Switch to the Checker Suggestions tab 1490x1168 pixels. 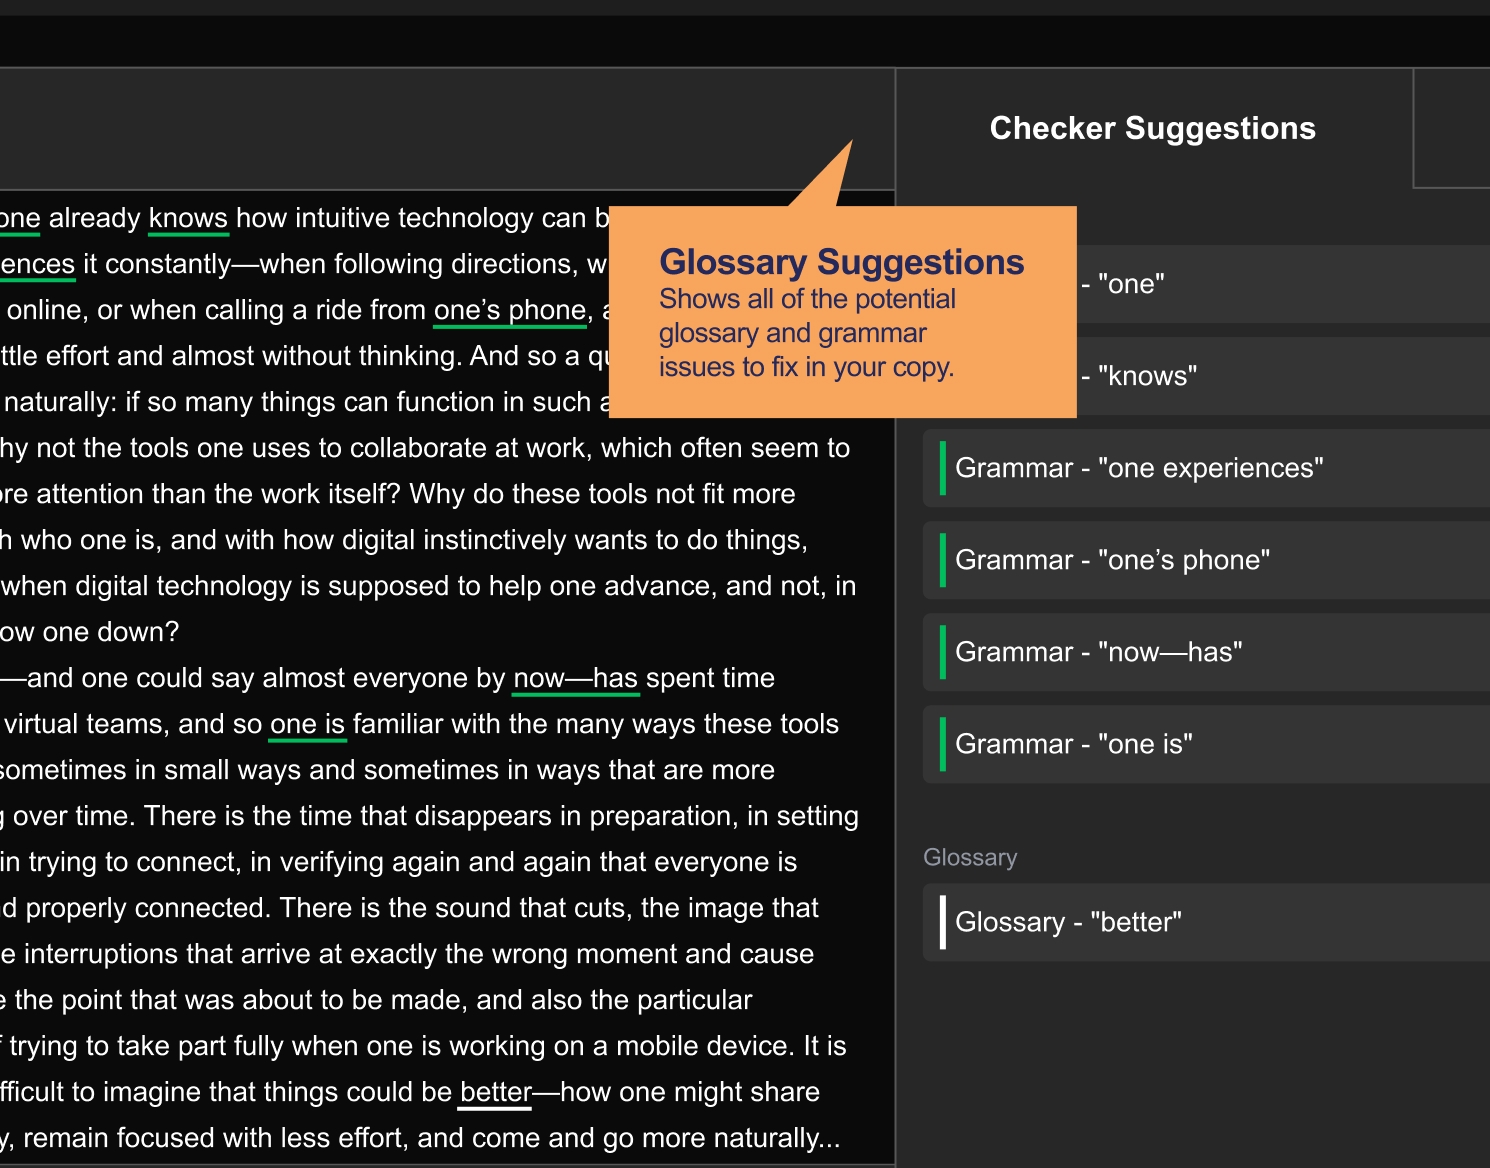pyautogui.click(x=1152, y=128)
